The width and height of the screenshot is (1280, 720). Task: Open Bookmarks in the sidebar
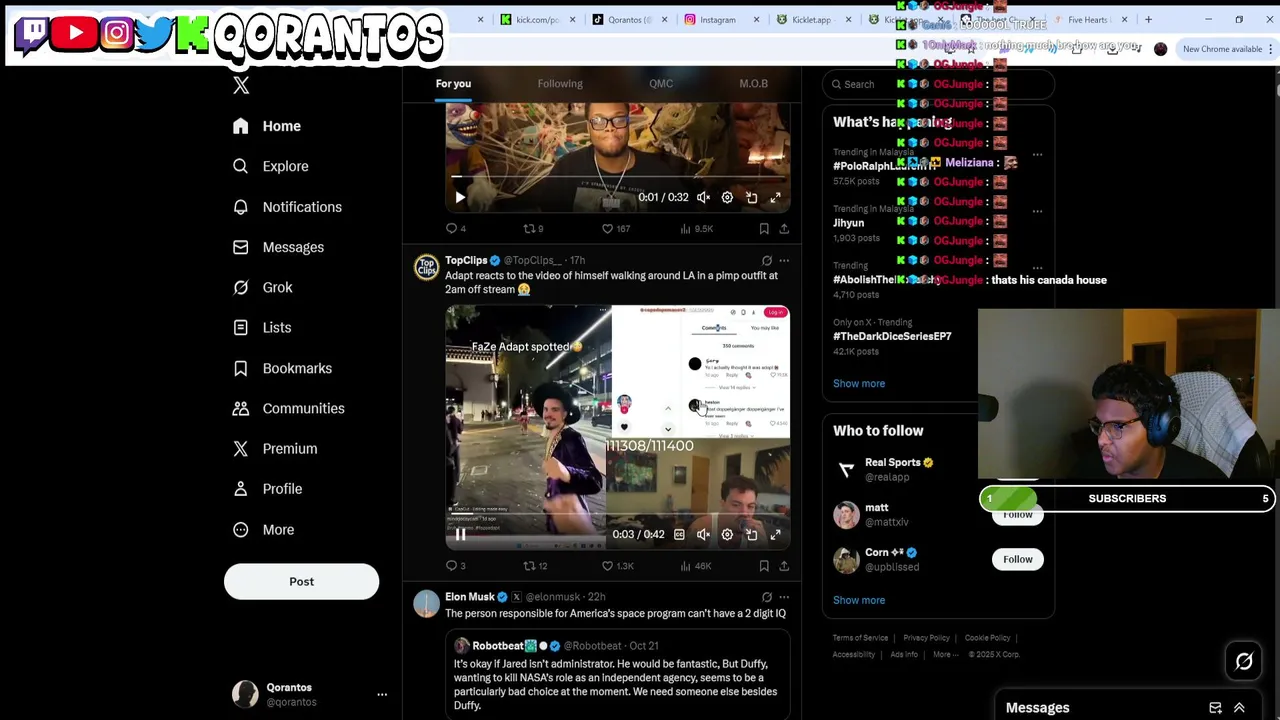pyautogui.click(x=282, y=368)
